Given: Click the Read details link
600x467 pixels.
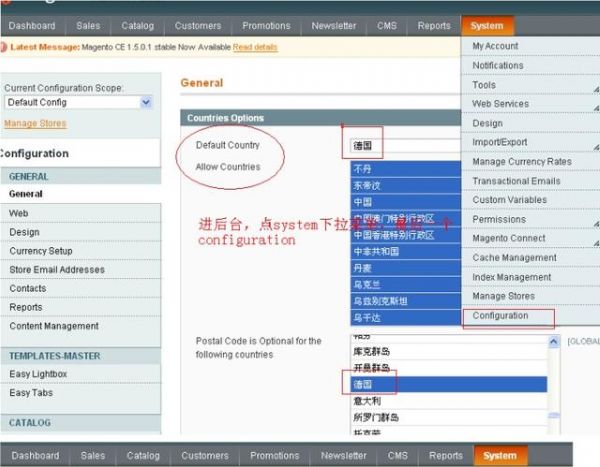Looking at the screenshot, I should pyautogui.click(x=254, y=47).
